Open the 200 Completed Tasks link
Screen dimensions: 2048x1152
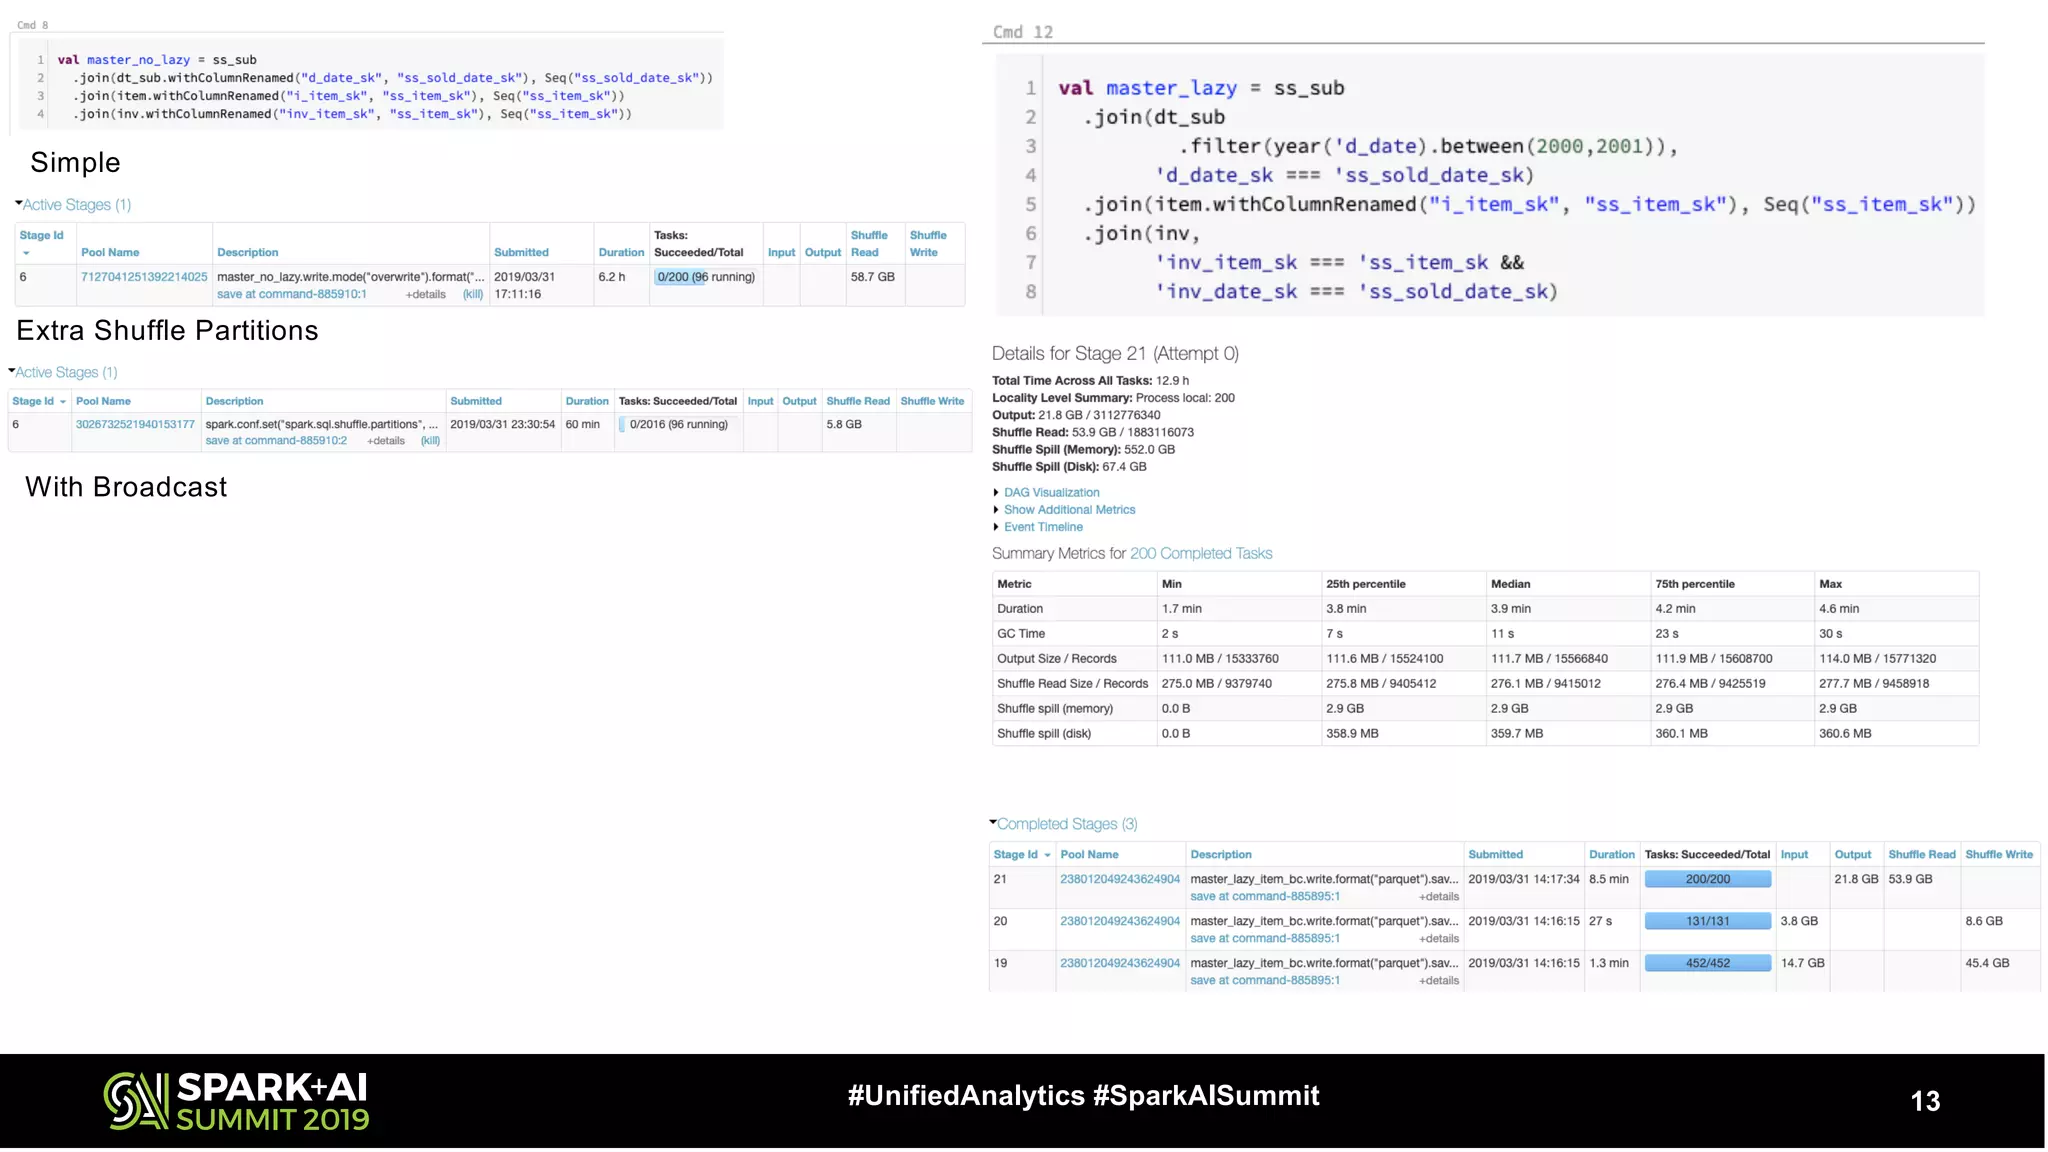click(1200, 554)
